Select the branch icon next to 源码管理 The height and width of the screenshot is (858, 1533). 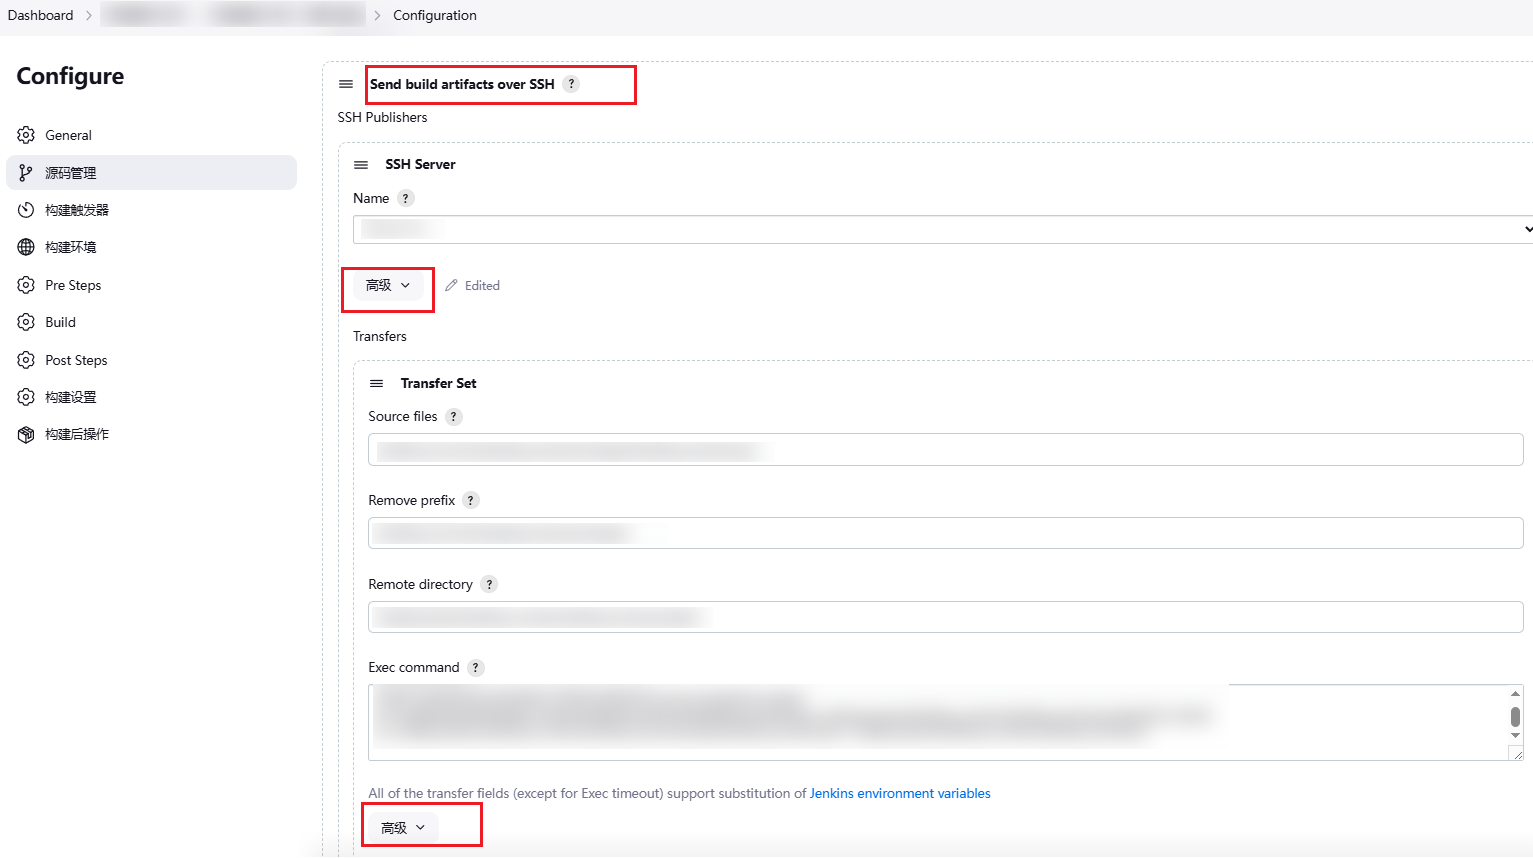click(x=27, y=172)
